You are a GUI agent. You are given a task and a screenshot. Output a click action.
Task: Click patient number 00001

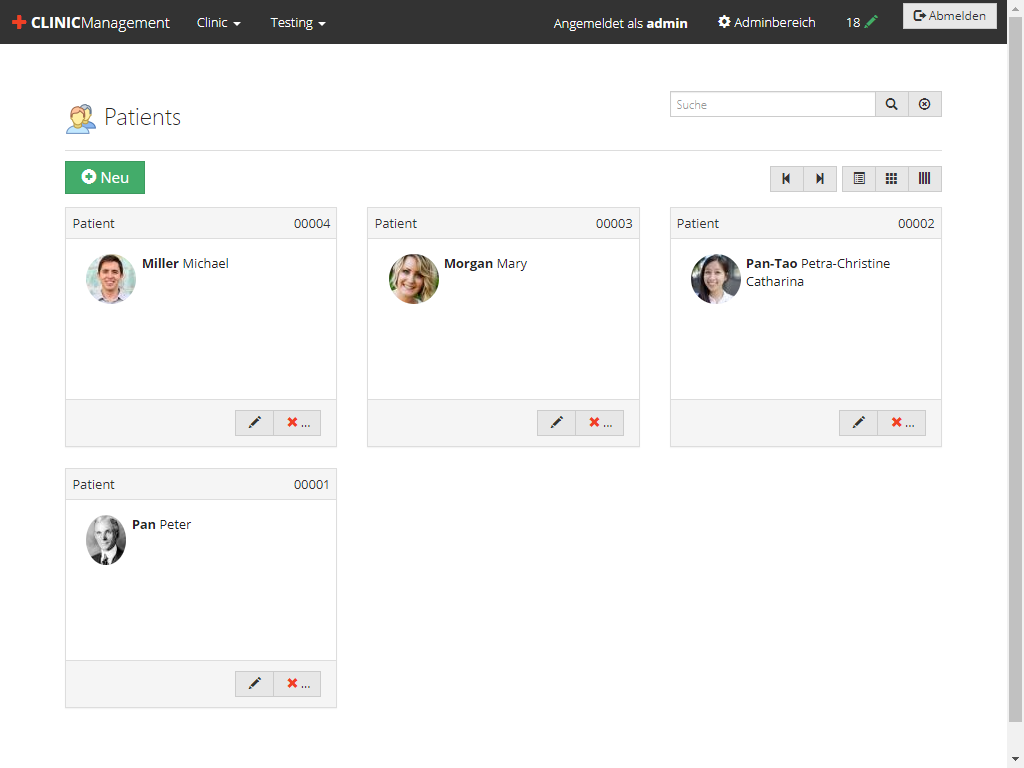(312, 485)
